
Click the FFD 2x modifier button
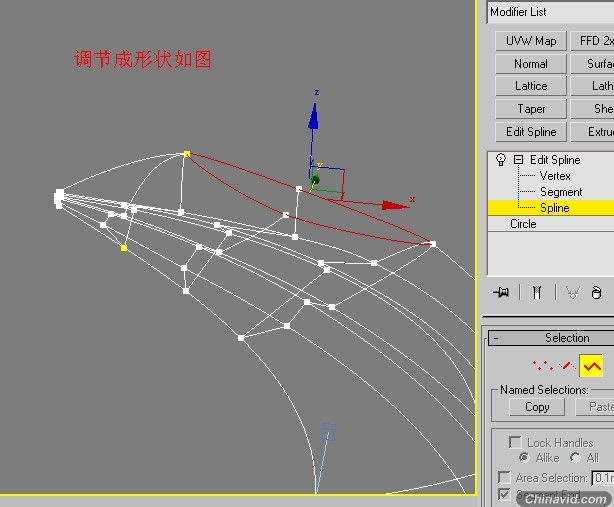[592, 41]
